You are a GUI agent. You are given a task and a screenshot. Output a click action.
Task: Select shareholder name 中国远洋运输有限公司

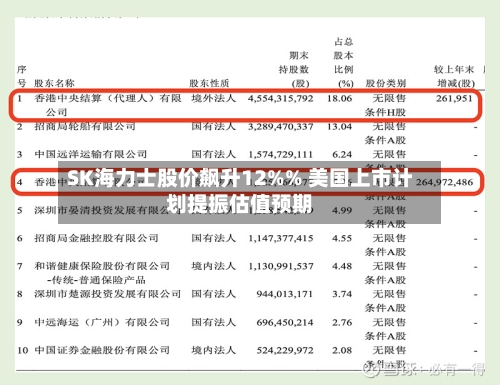(91, 154)
